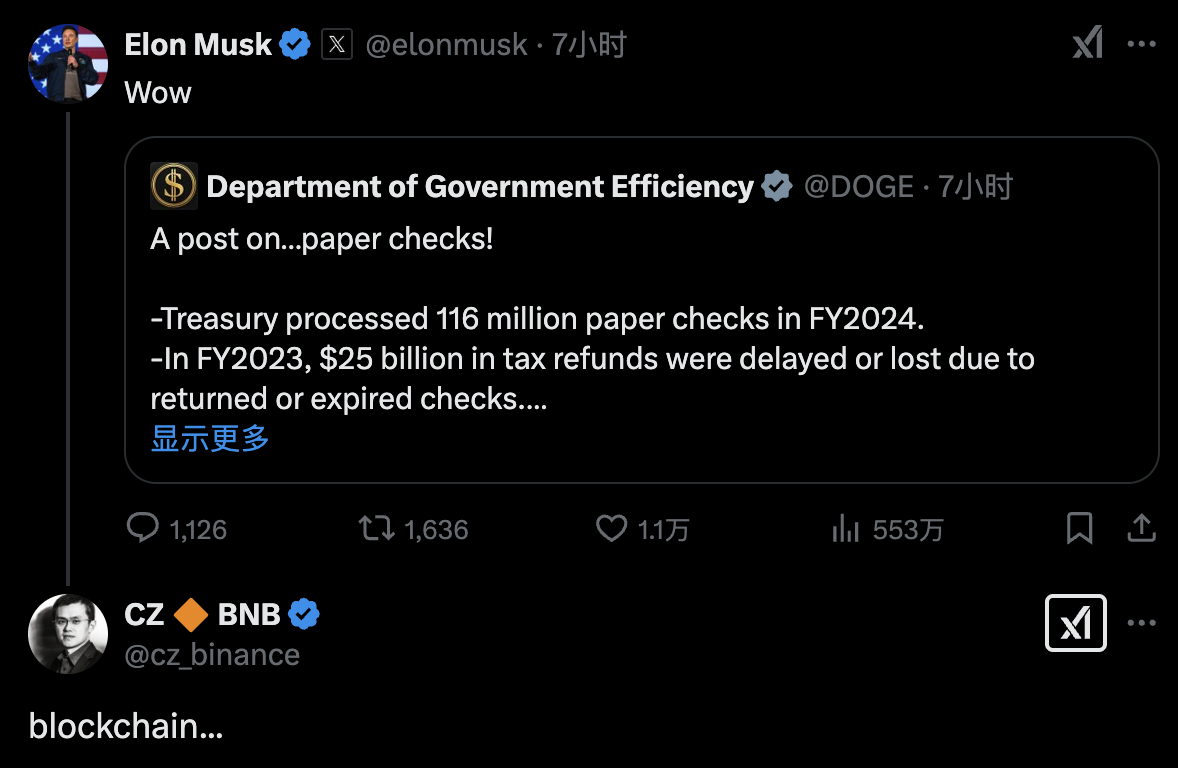Click the highlighted Grok button on CZ's post
Screen dimensions: 1178x768
(x=1076, y=623)
